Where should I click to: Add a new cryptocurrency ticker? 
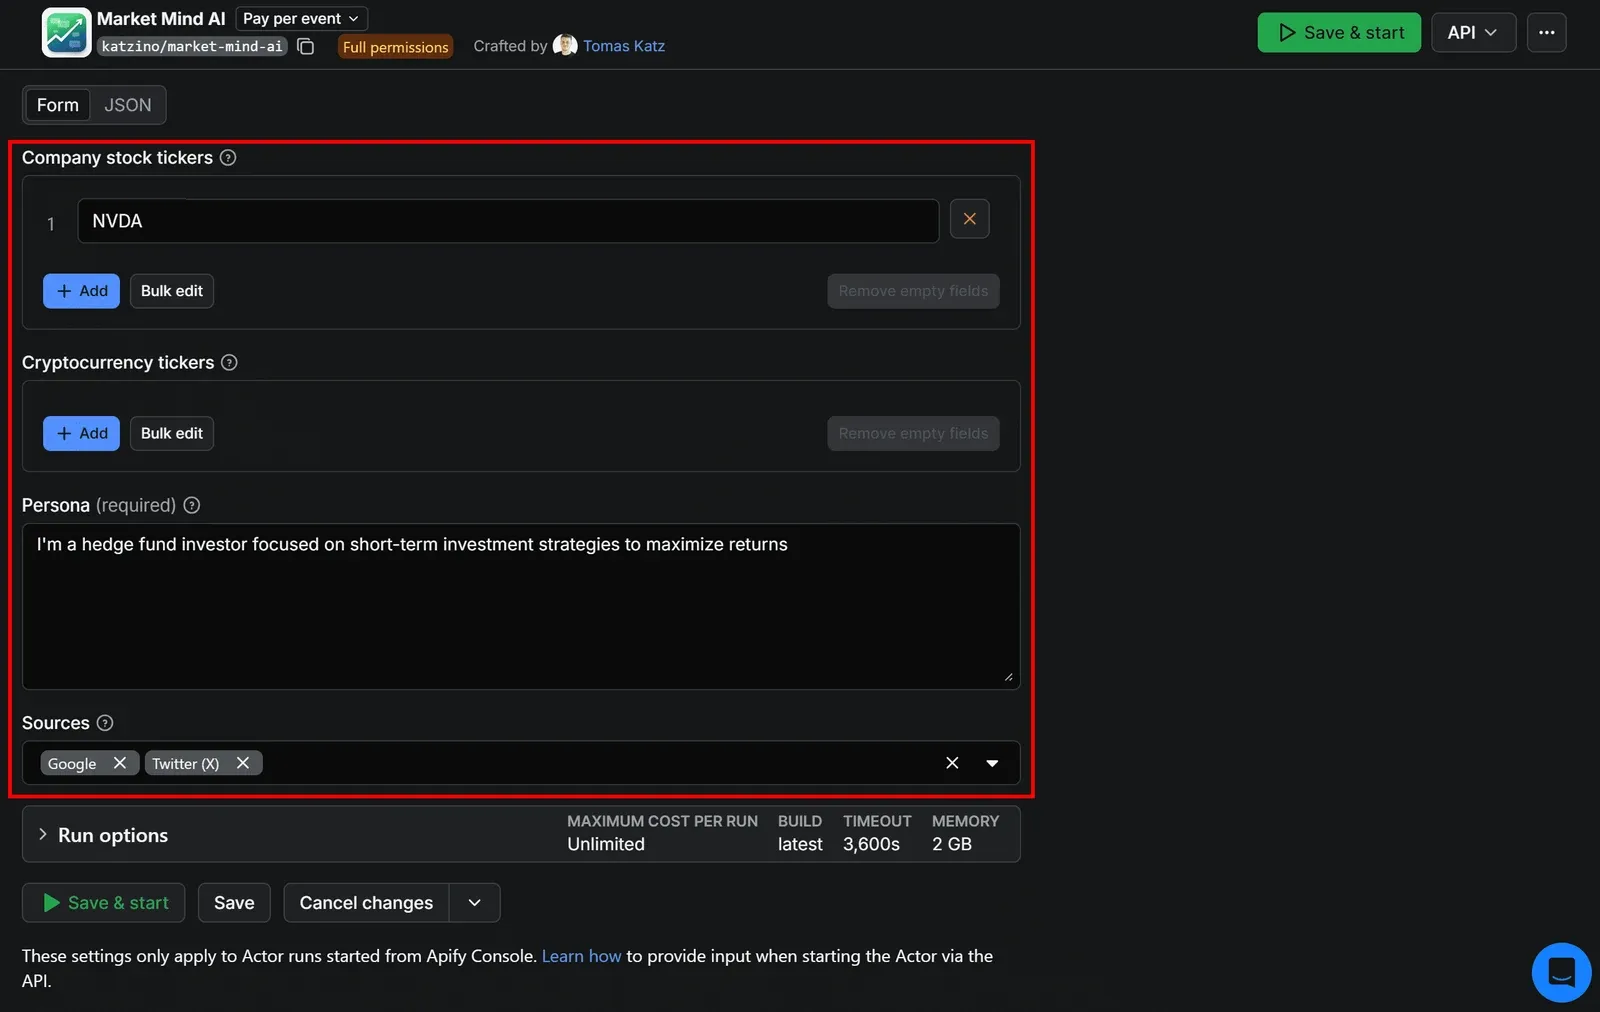coord(81,433)
